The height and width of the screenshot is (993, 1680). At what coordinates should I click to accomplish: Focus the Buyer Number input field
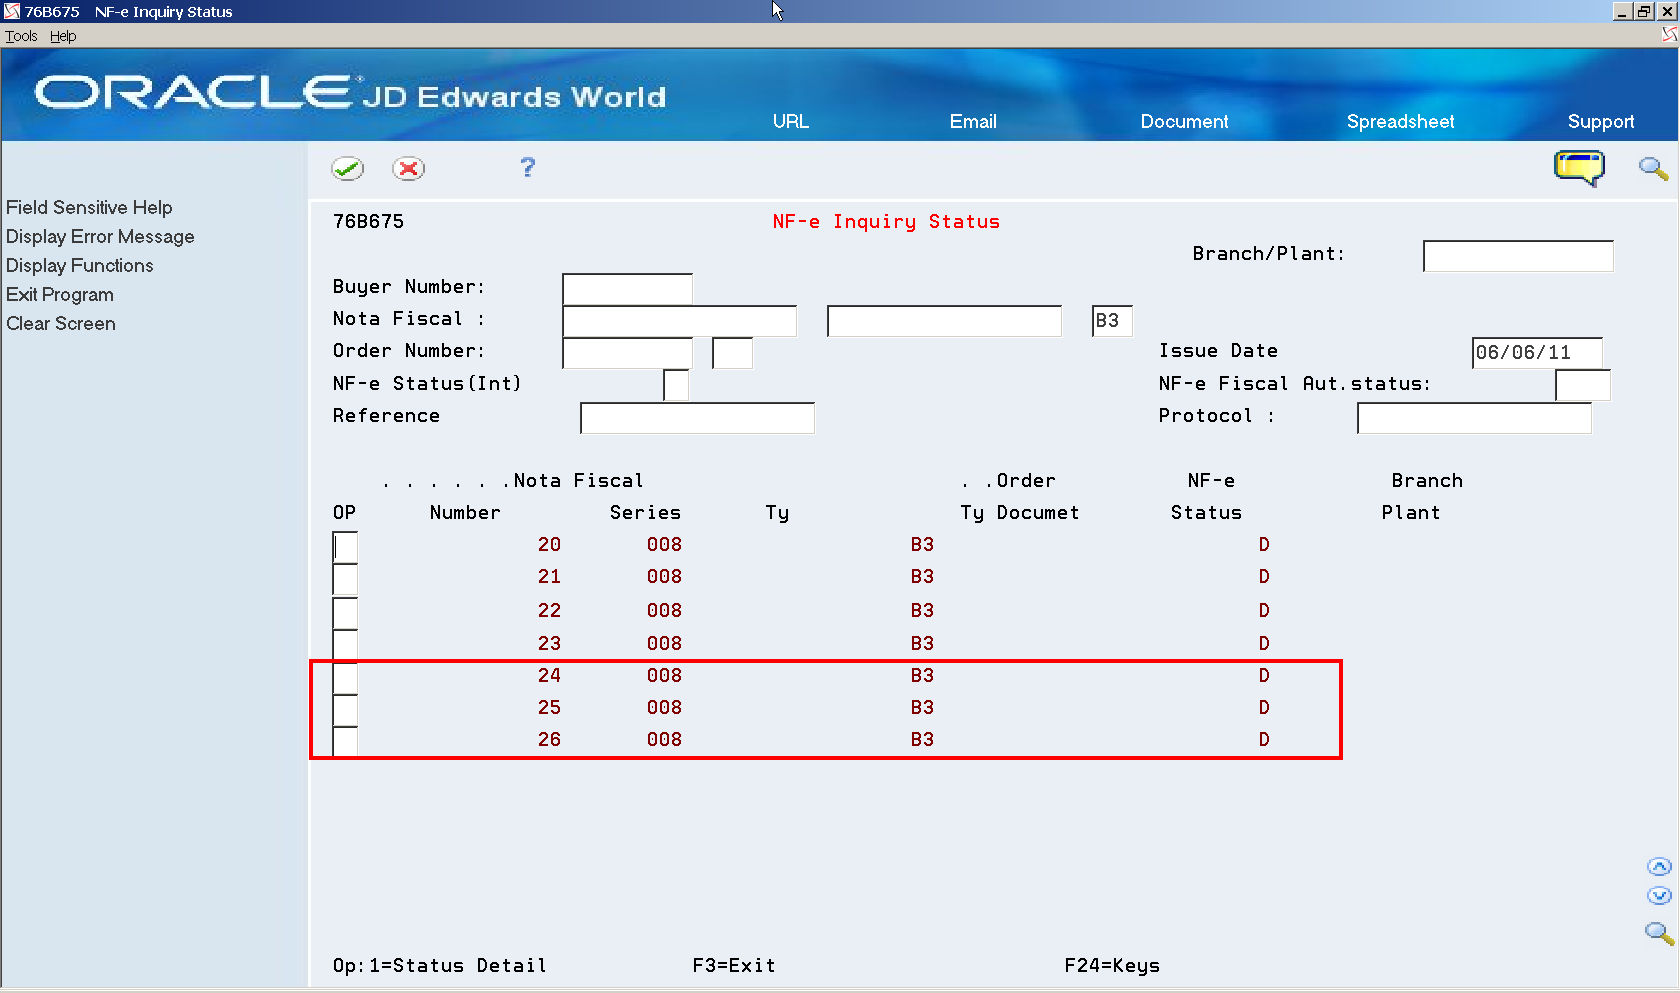627,289
